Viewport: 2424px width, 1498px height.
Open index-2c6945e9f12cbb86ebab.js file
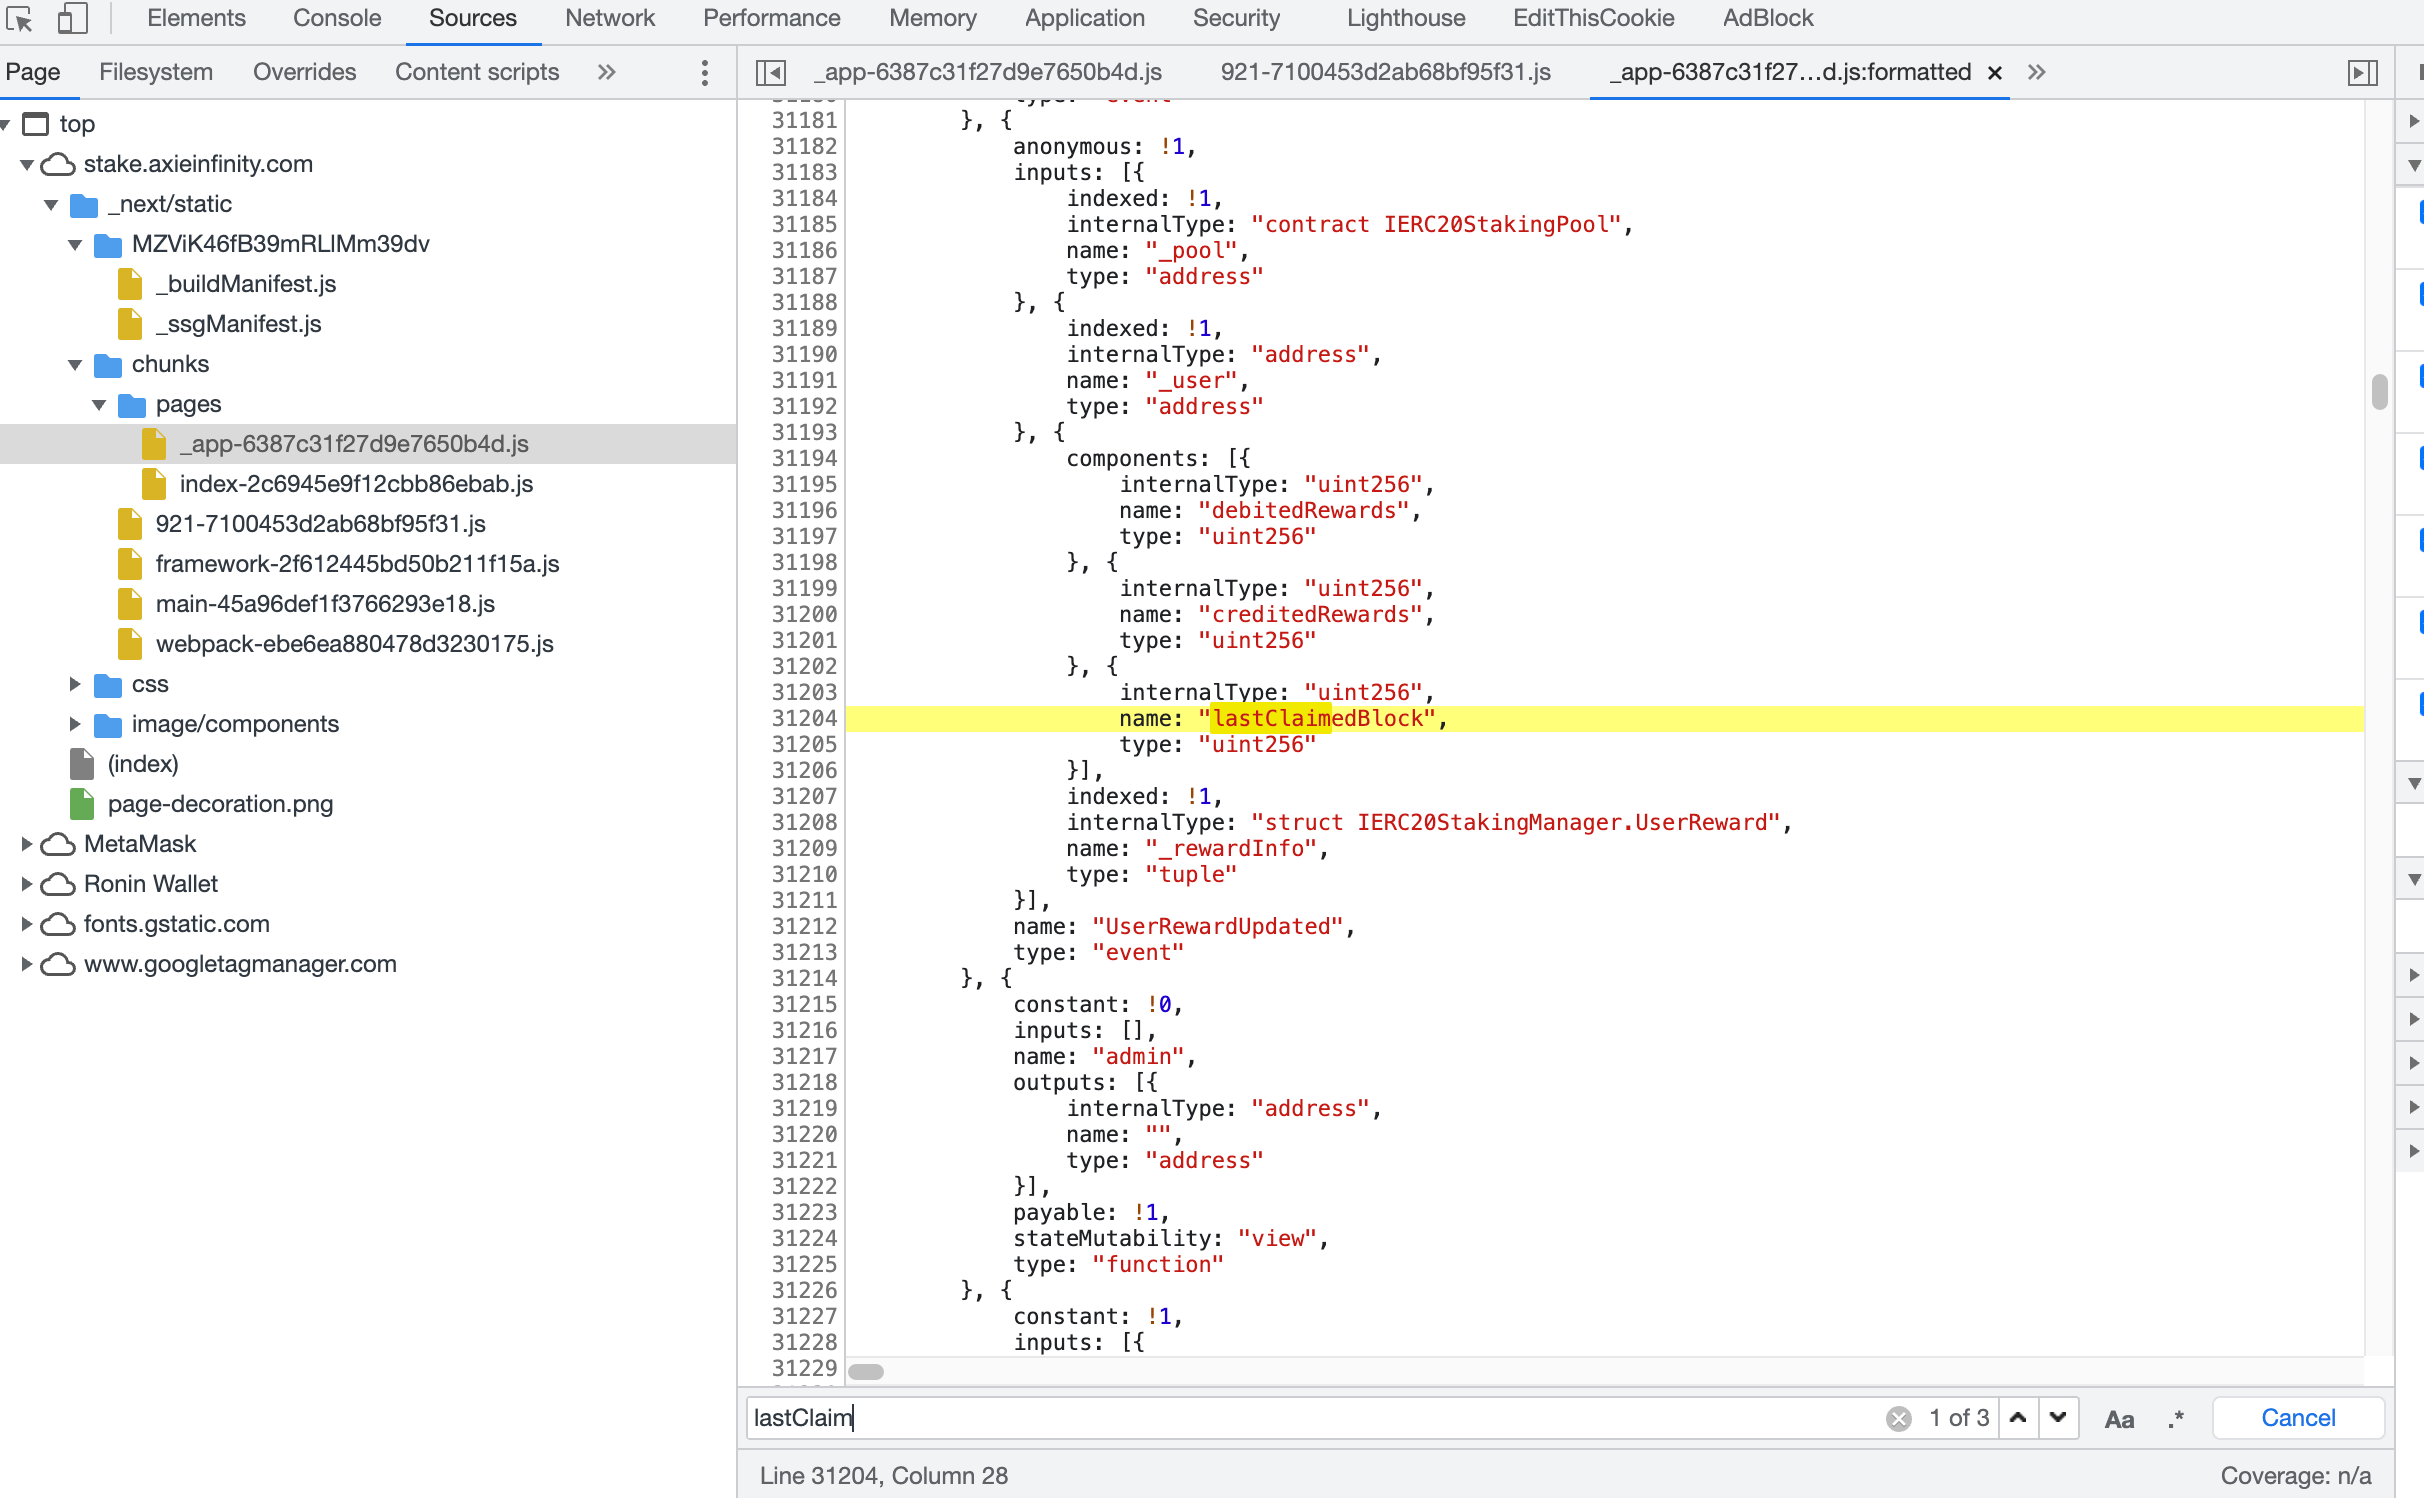click(x=356, y=484)
